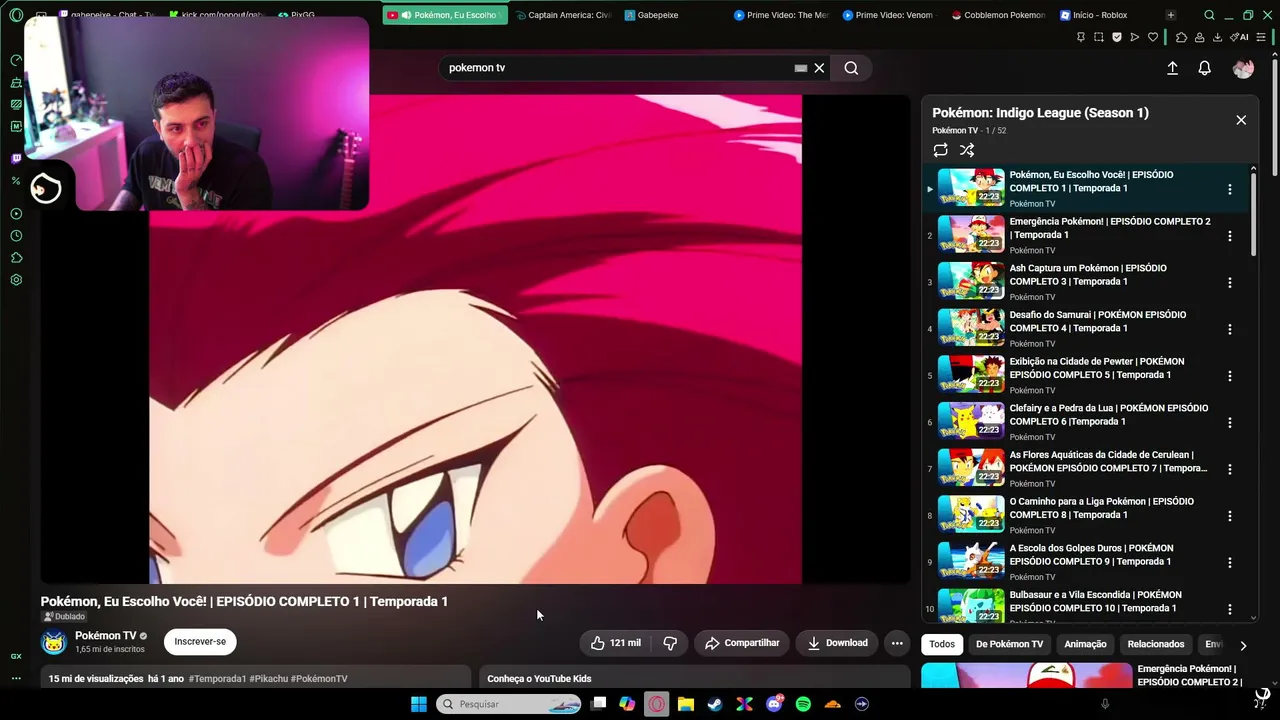
Task: Switch to Prime Video: Venom tab
Action: pyautogui.click(x=888, y=15)
